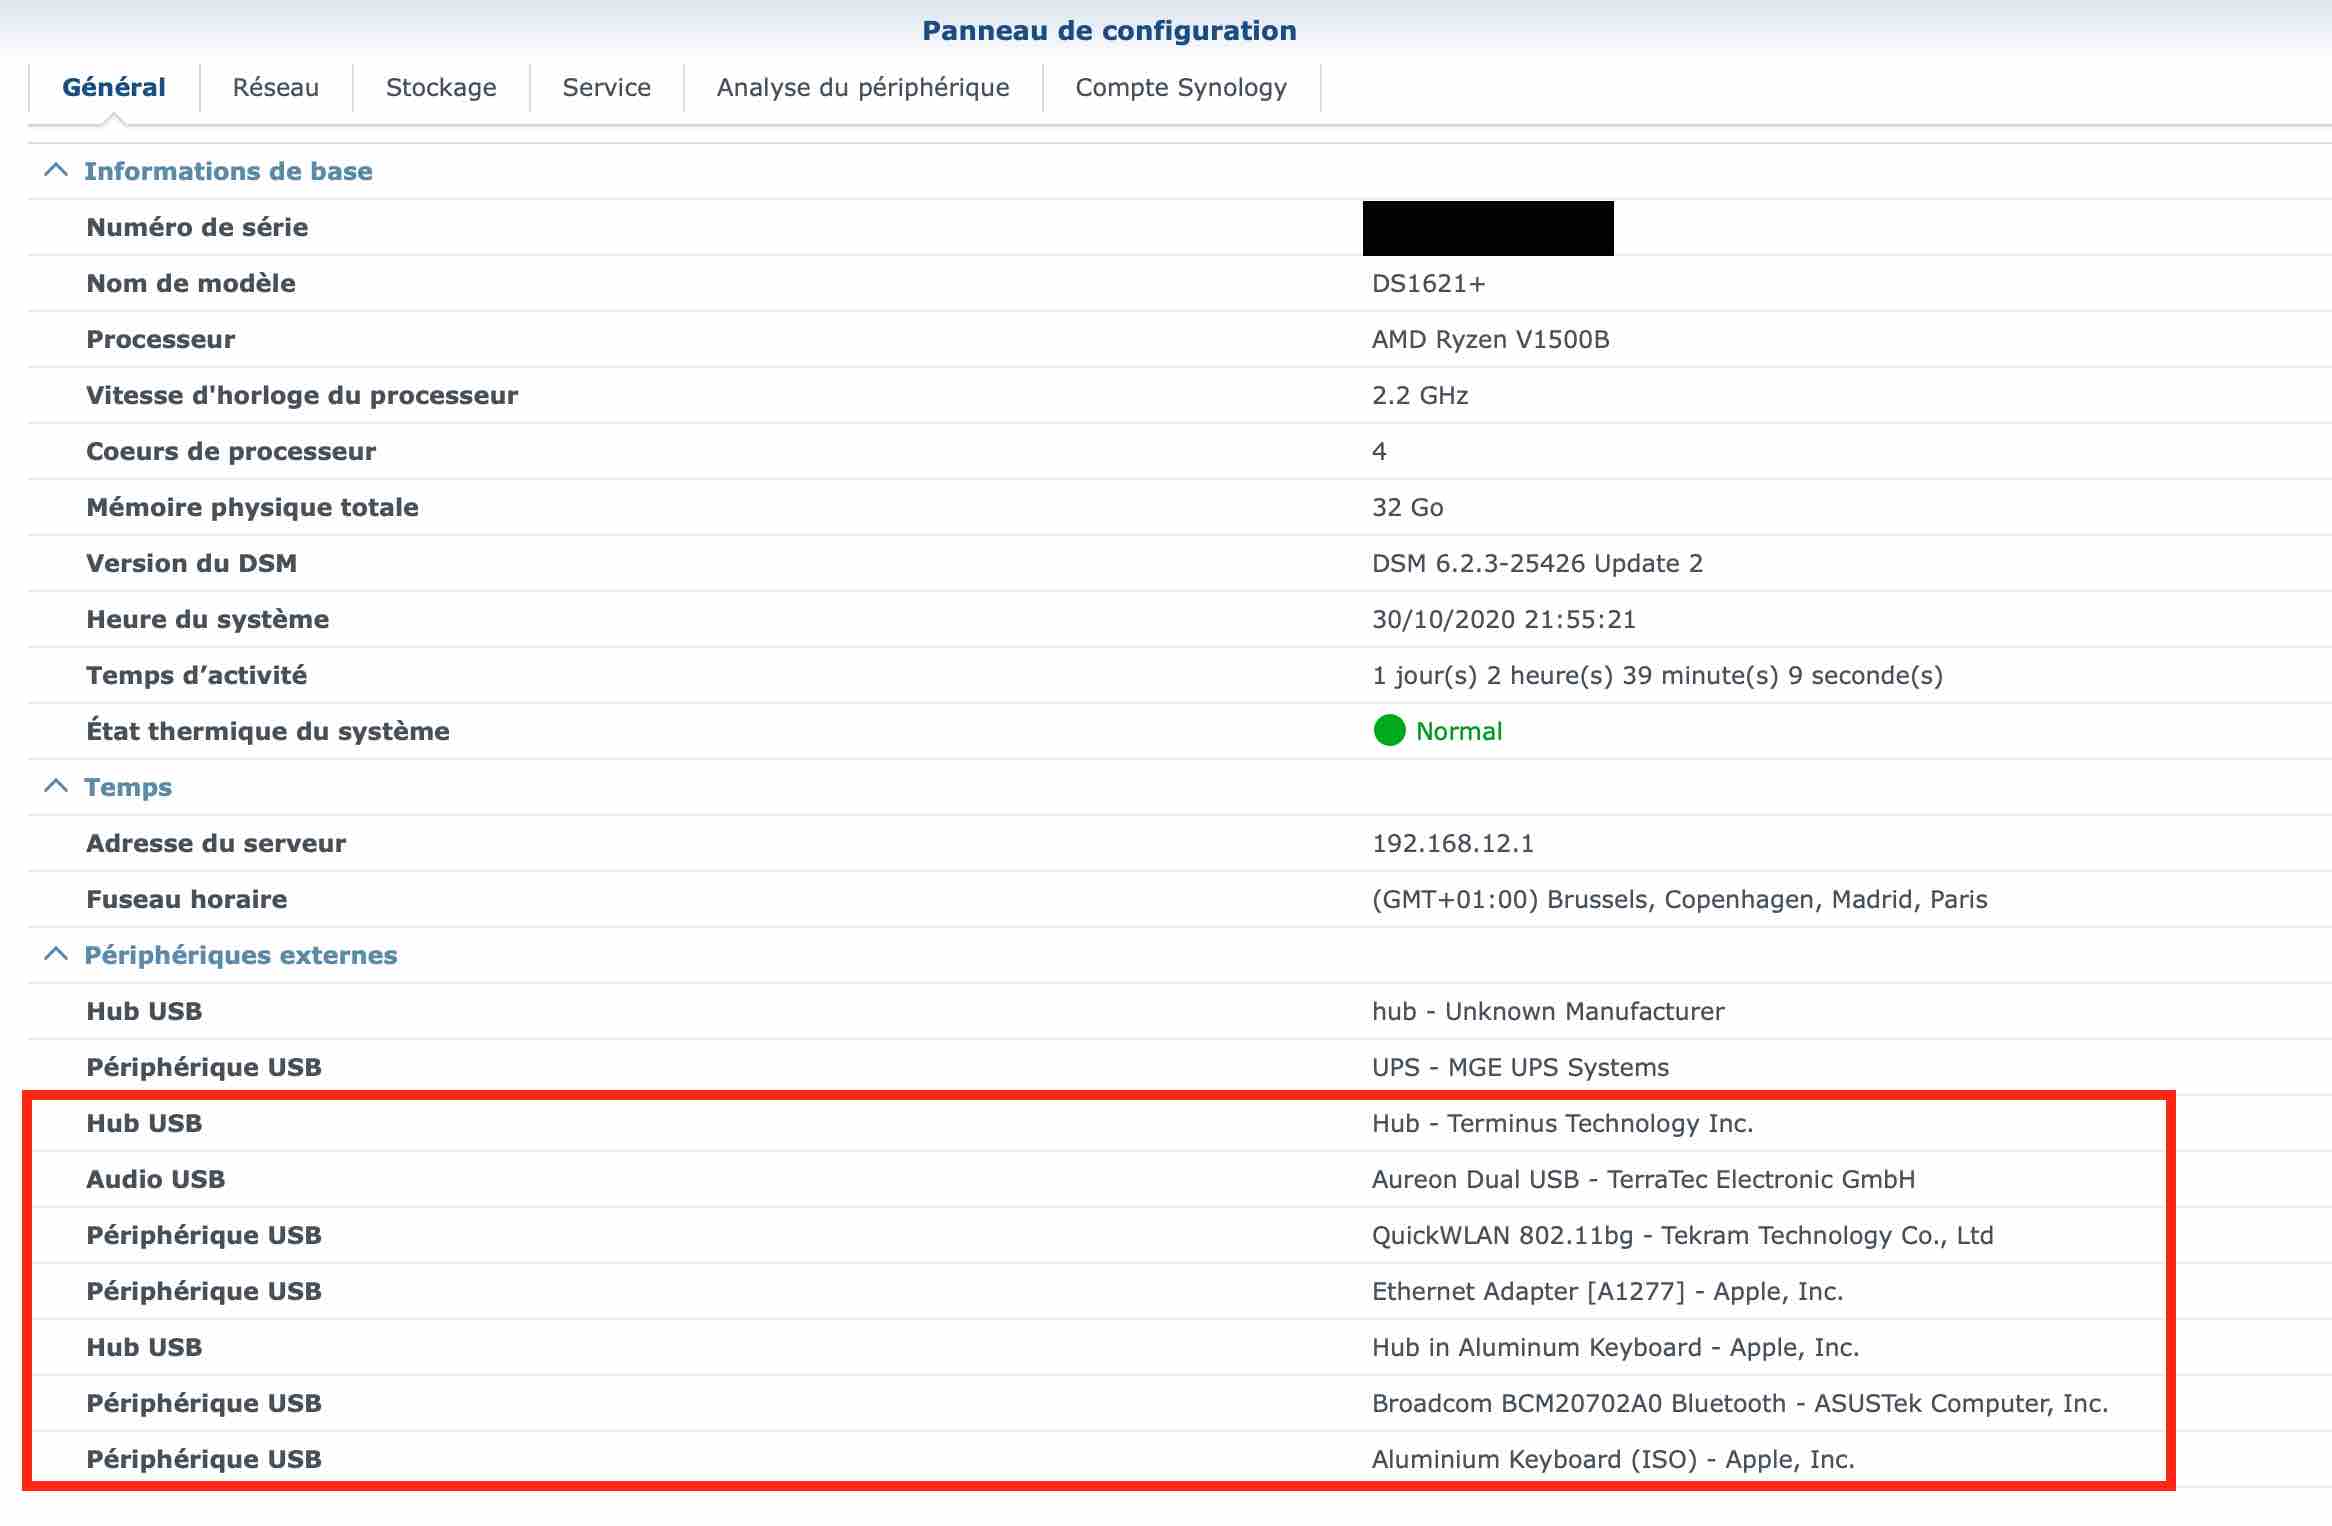Viewport: 2332px width, 1526px height.
Task: Click the UPS - MGE UPS Systems entry
Action: click(1520, 1068)
